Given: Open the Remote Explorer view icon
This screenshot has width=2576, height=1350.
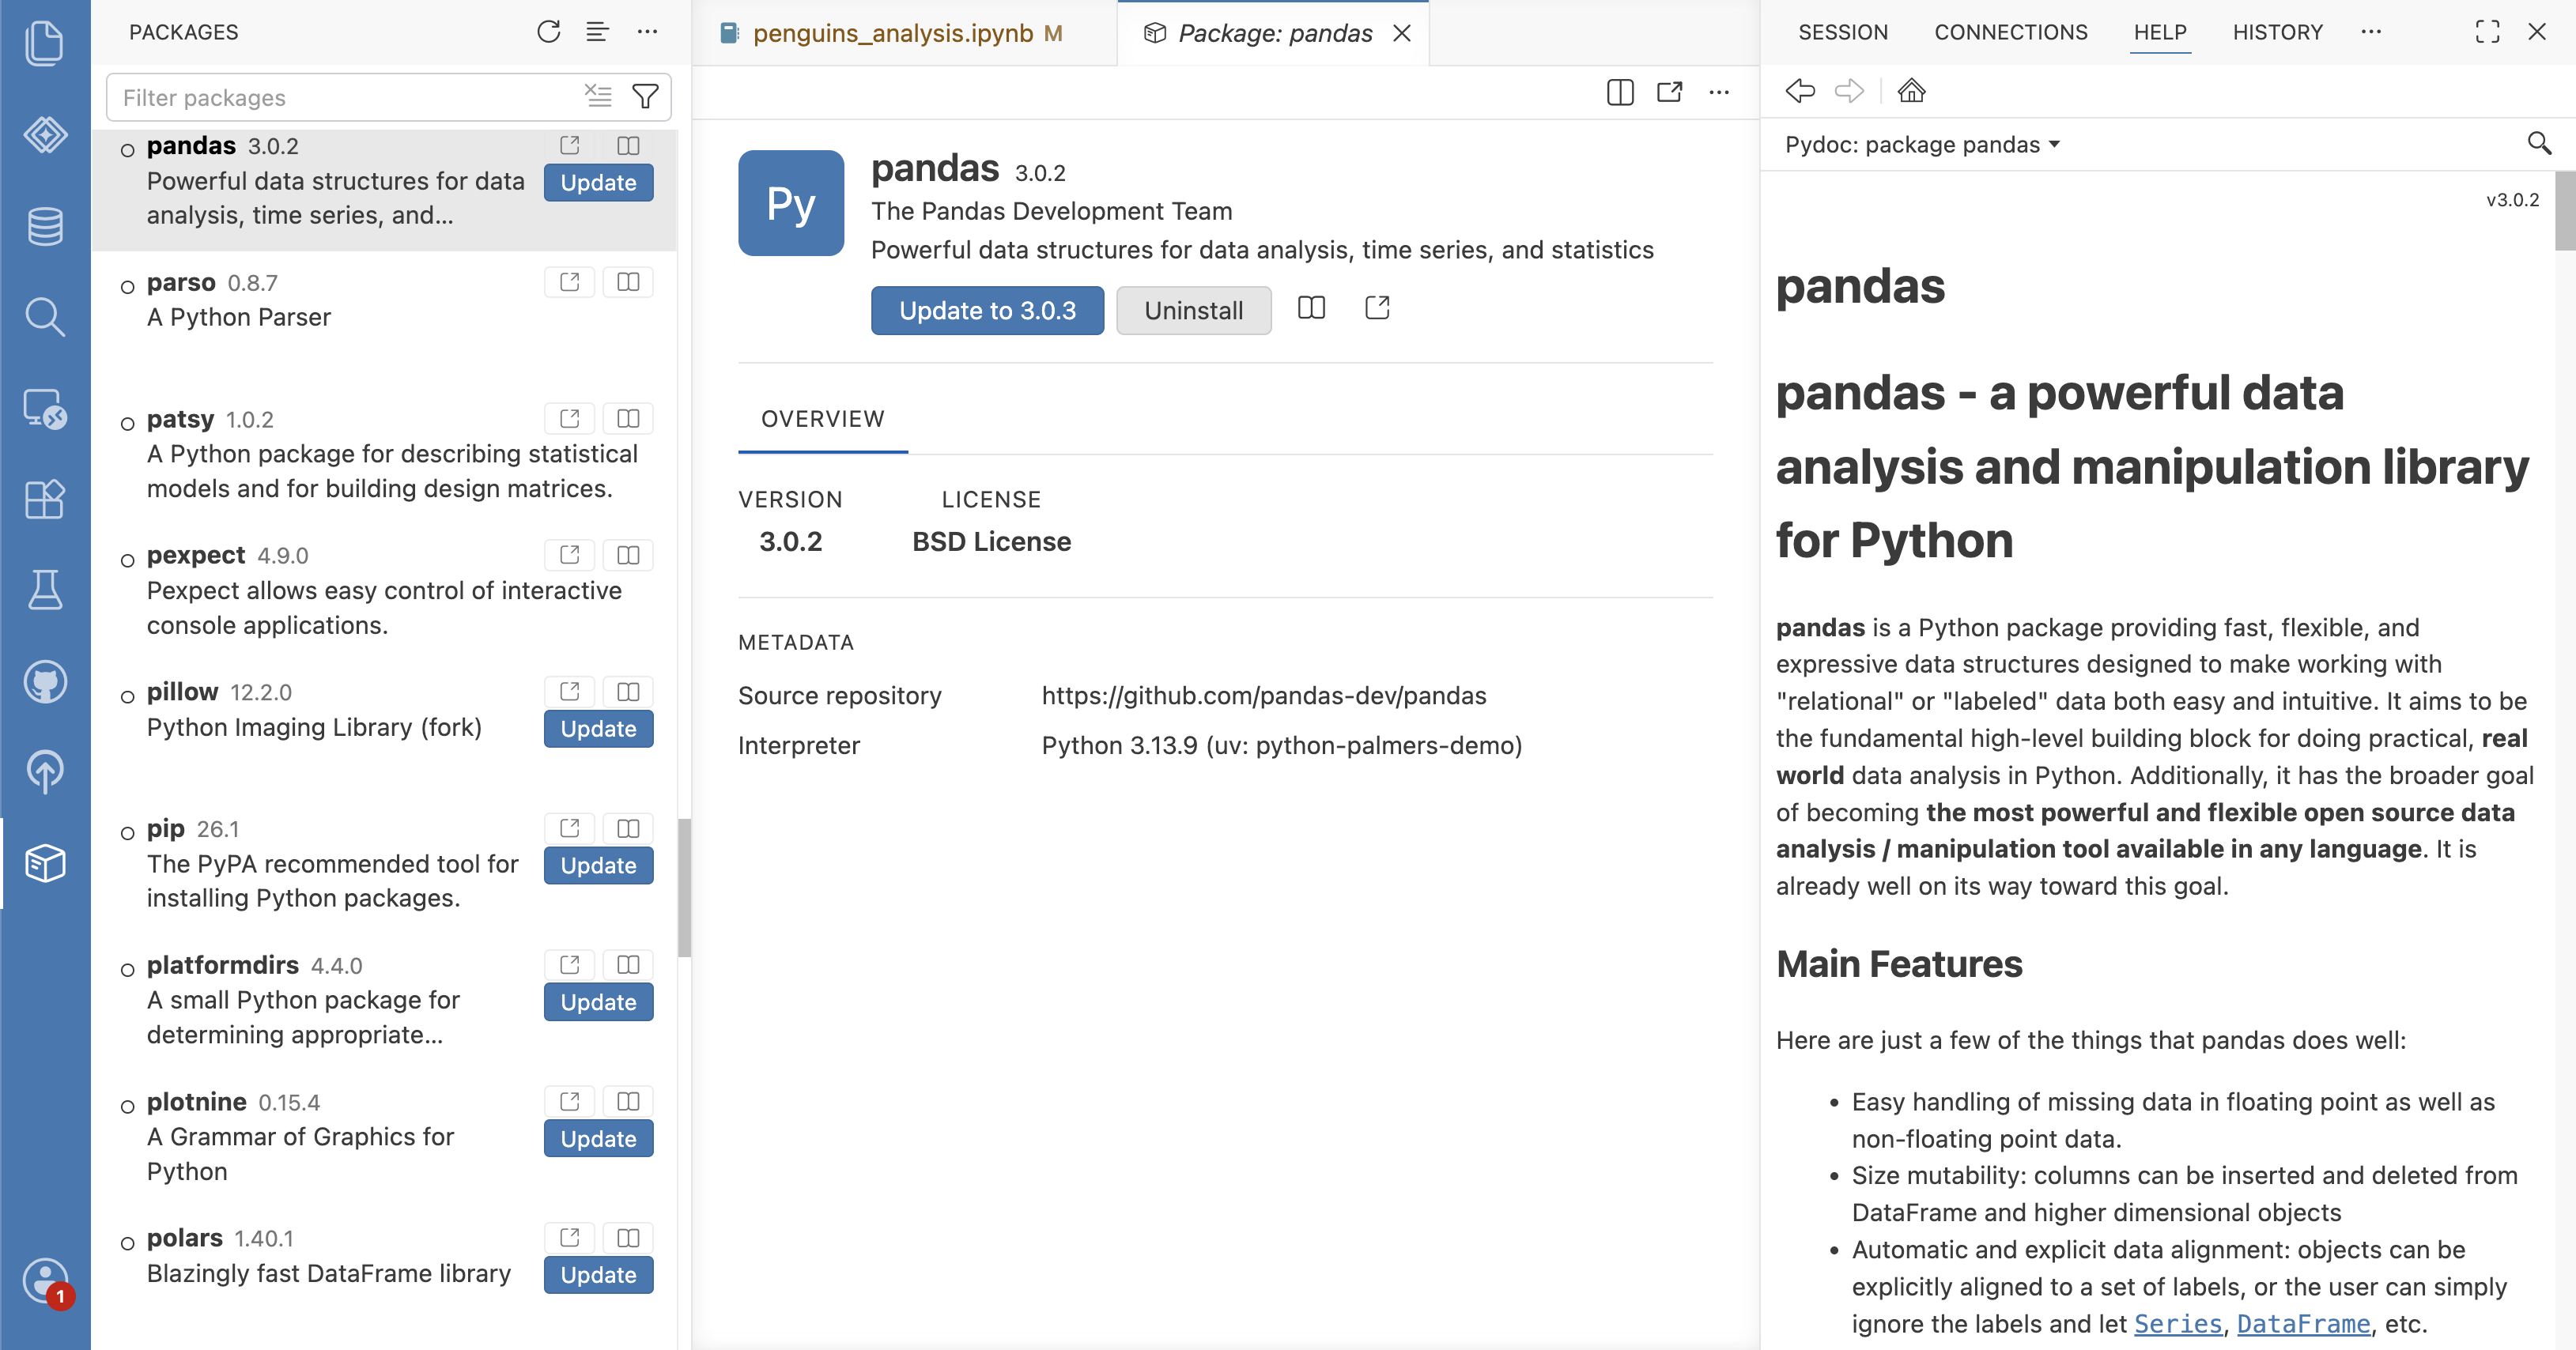Looking at the screenshot, I should point(45,408).
